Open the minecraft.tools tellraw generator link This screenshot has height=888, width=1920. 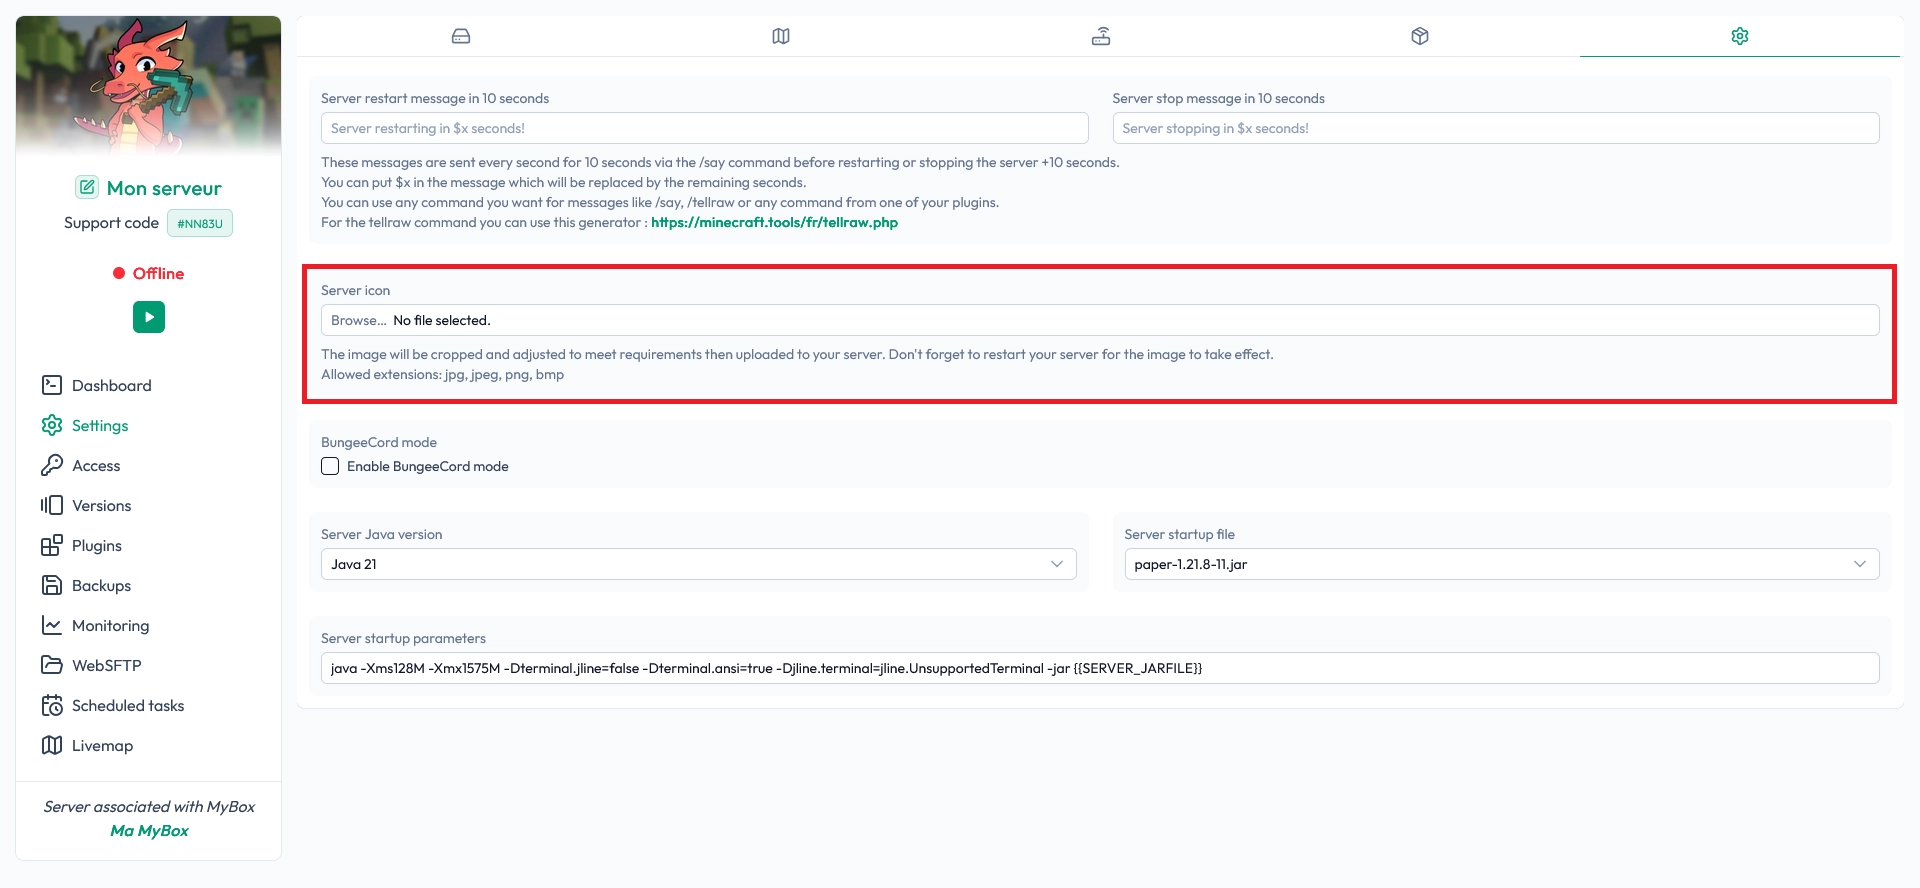pyautogui.click(x=774, y=222)
